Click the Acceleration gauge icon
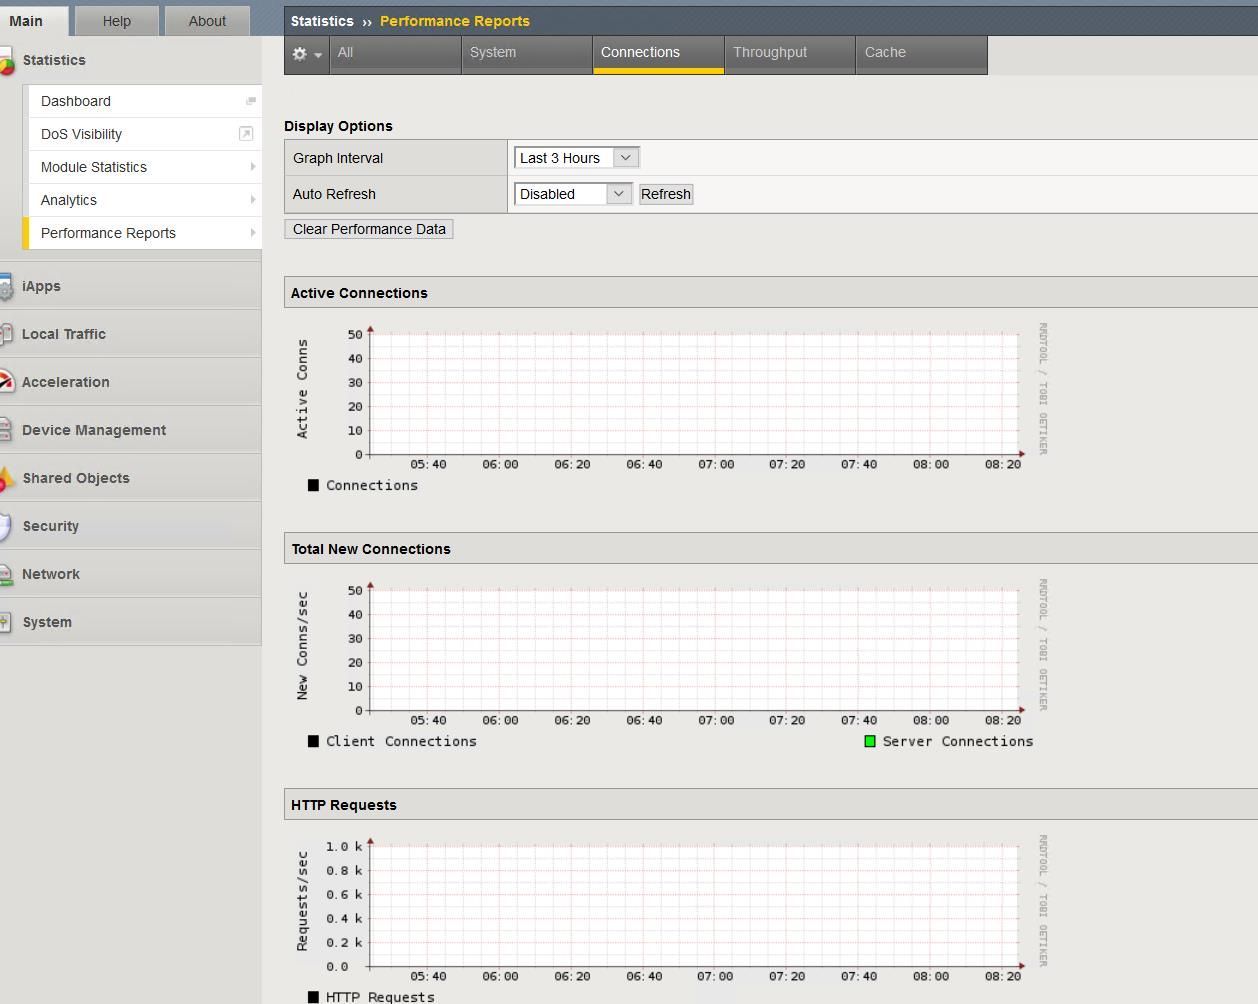1258x1004 pixels. click(7, 383)
